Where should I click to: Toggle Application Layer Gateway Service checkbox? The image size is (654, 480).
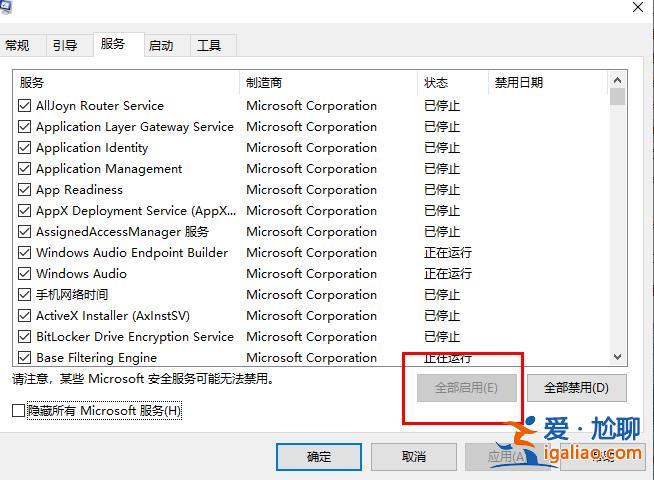(25, 126)
